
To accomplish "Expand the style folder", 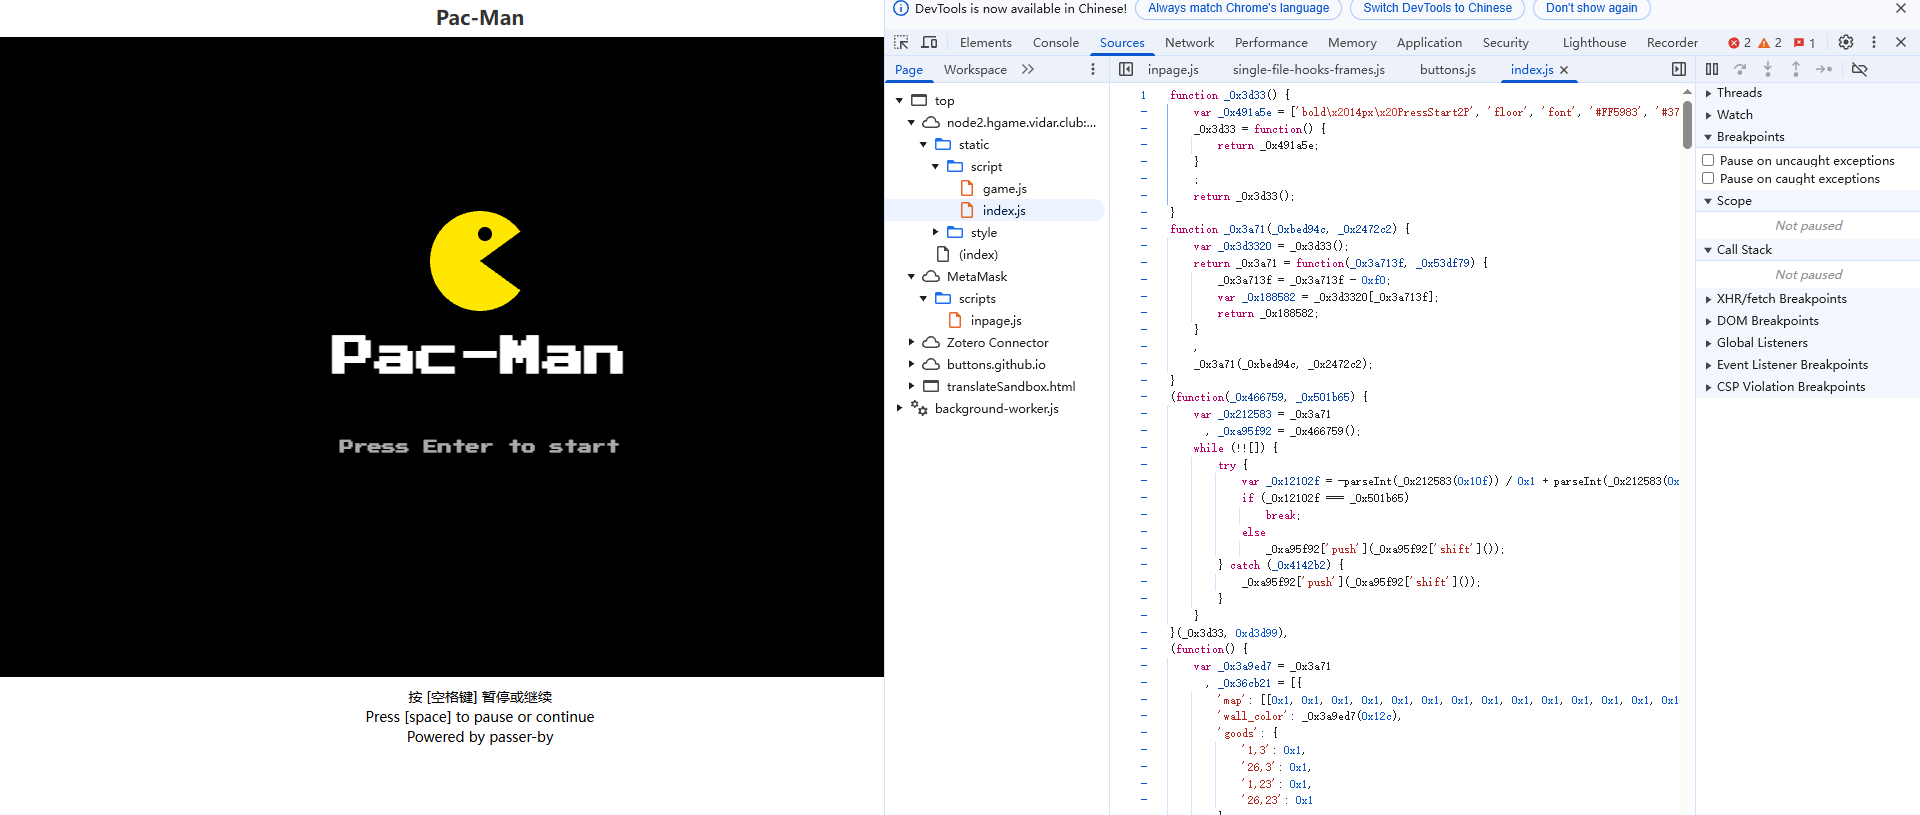I will click(x=935, y=232).
